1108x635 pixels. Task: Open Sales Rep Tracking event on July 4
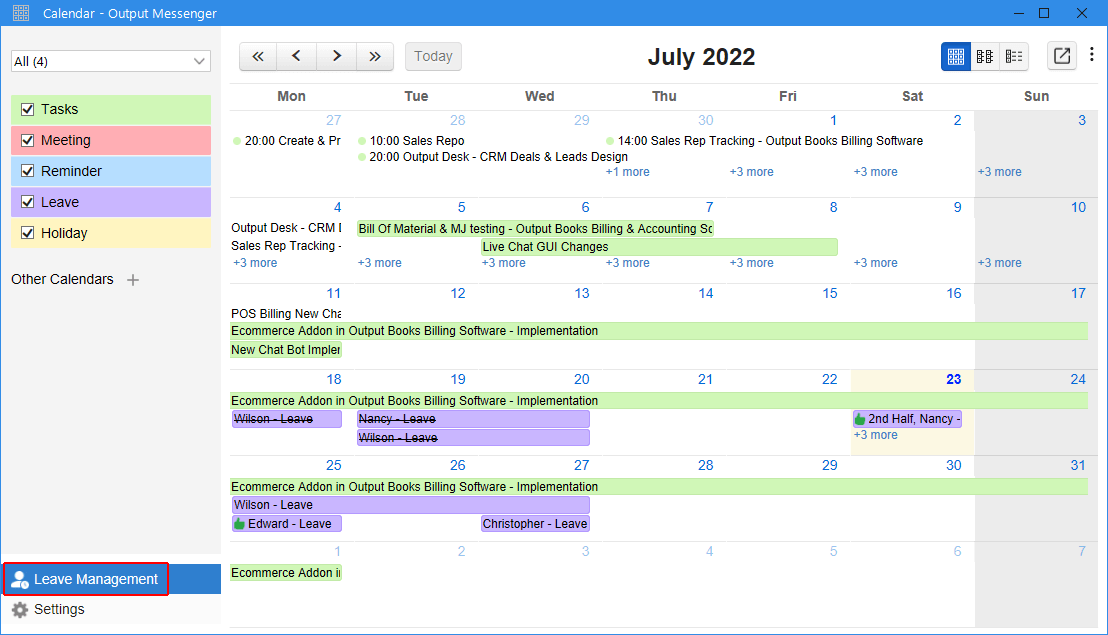[285, 246]
